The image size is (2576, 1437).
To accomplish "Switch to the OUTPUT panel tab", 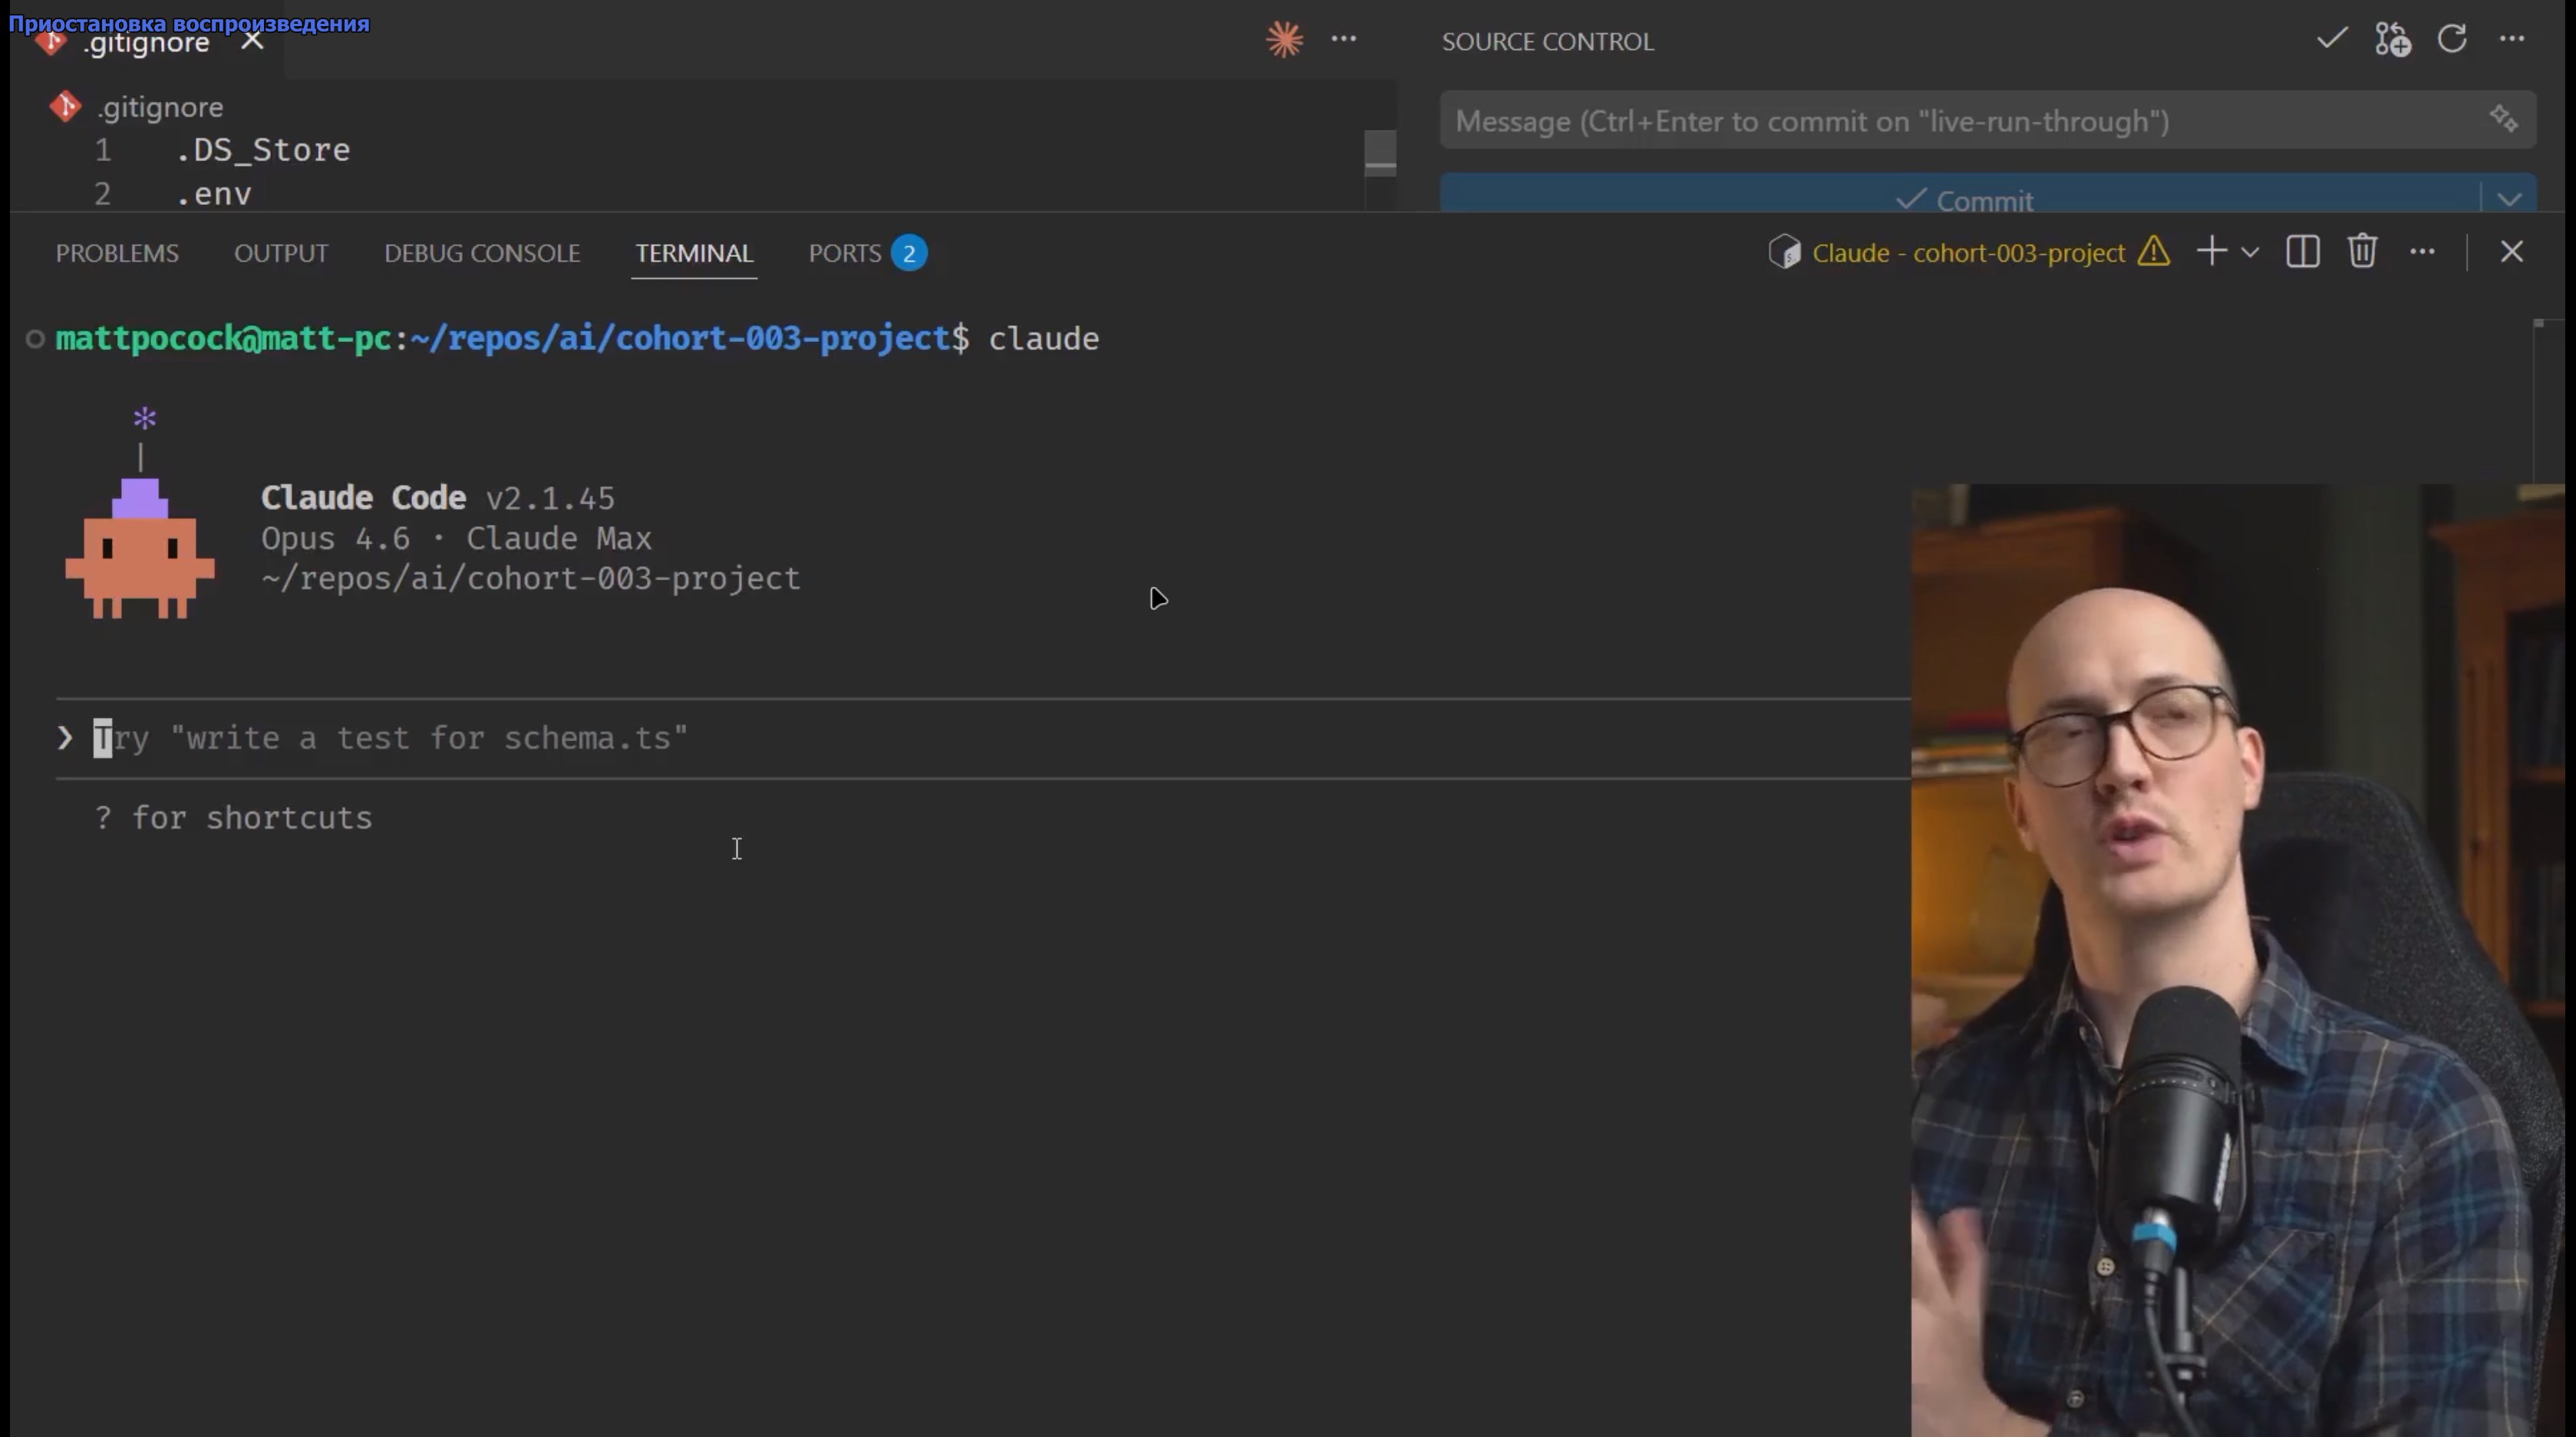I will 281,253.
